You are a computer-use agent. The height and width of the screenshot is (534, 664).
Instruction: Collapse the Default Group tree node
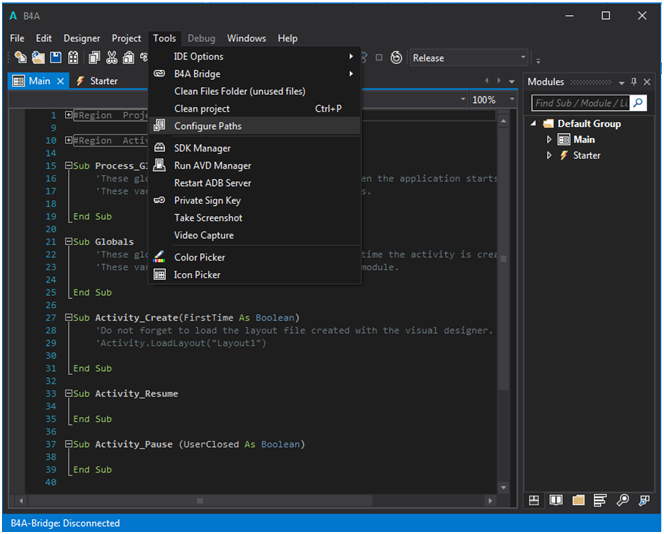click(x=535, y=124)
